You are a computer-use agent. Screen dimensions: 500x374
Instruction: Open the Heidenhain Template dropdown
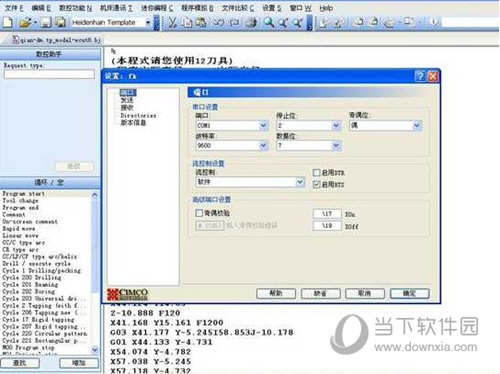pyautogui.click(x=148, y=22)
